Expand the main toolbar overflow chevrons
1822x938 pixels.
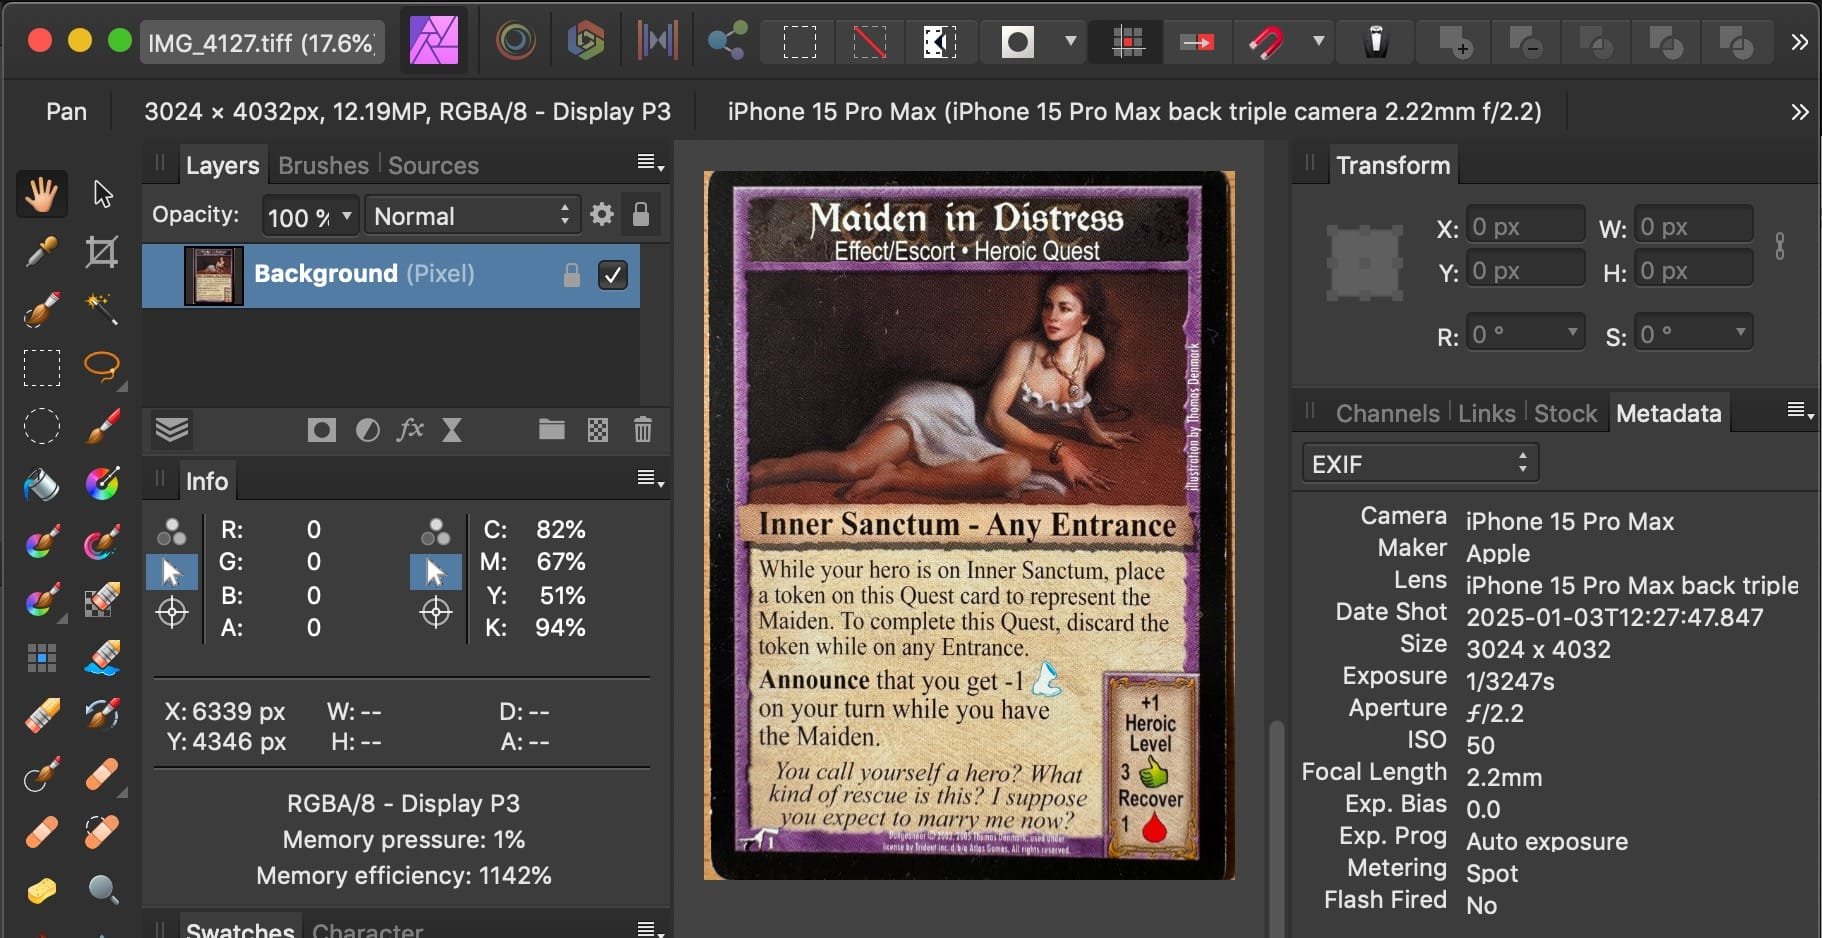[1799, 42]
